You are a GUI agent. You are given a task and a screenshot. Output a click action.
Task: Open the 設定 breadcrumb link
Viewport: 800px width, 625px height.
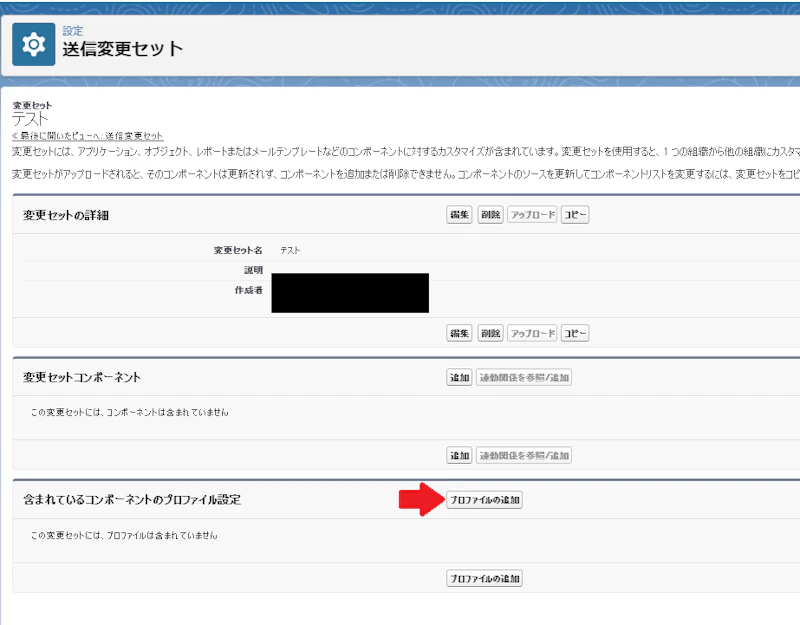(x=72, y=31)
